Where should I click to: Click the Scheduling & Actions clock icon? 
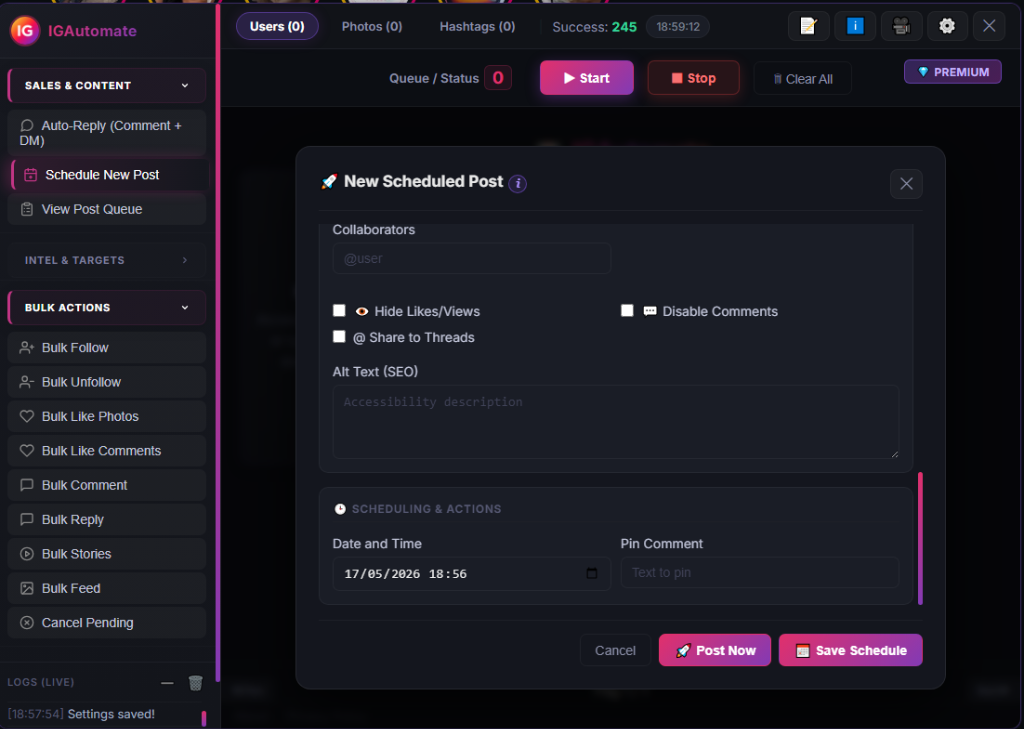pyautogui.click(x=340, y=509)
